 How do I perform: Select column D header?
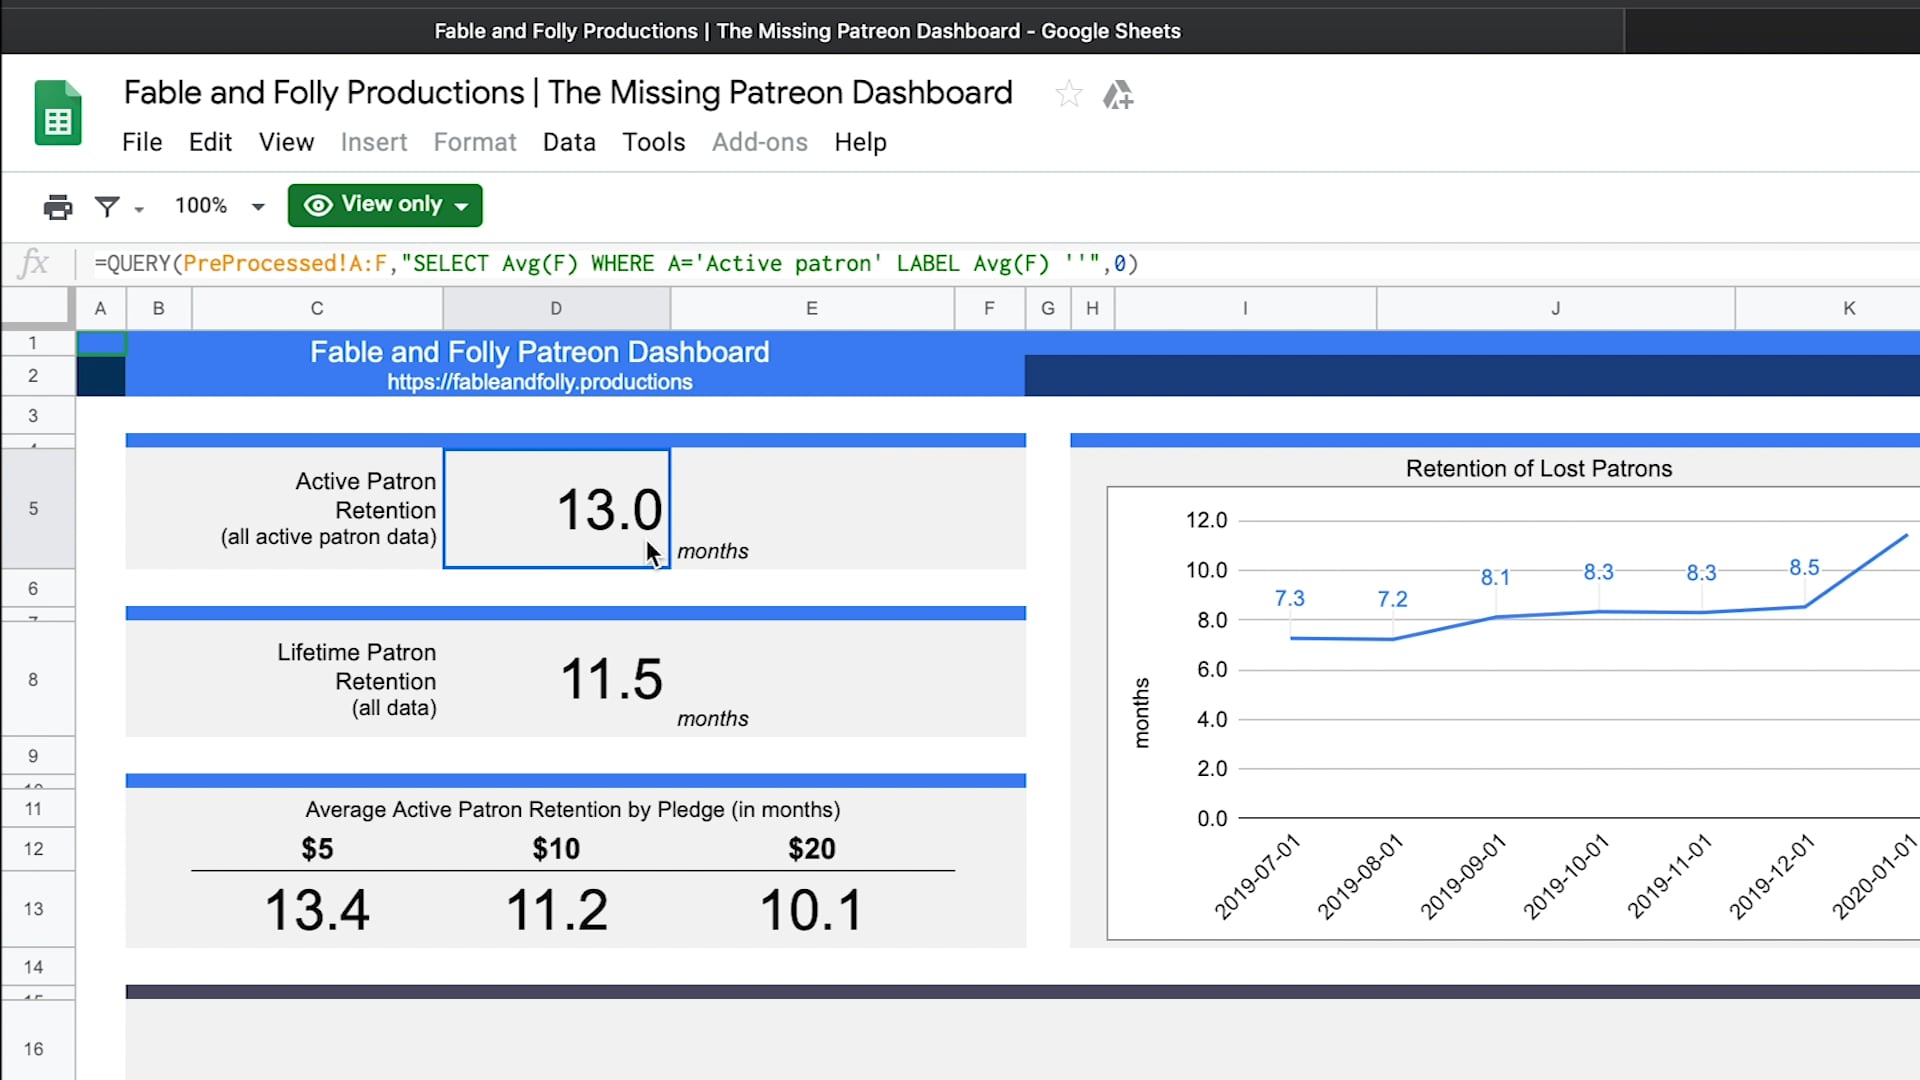[556, 308]
